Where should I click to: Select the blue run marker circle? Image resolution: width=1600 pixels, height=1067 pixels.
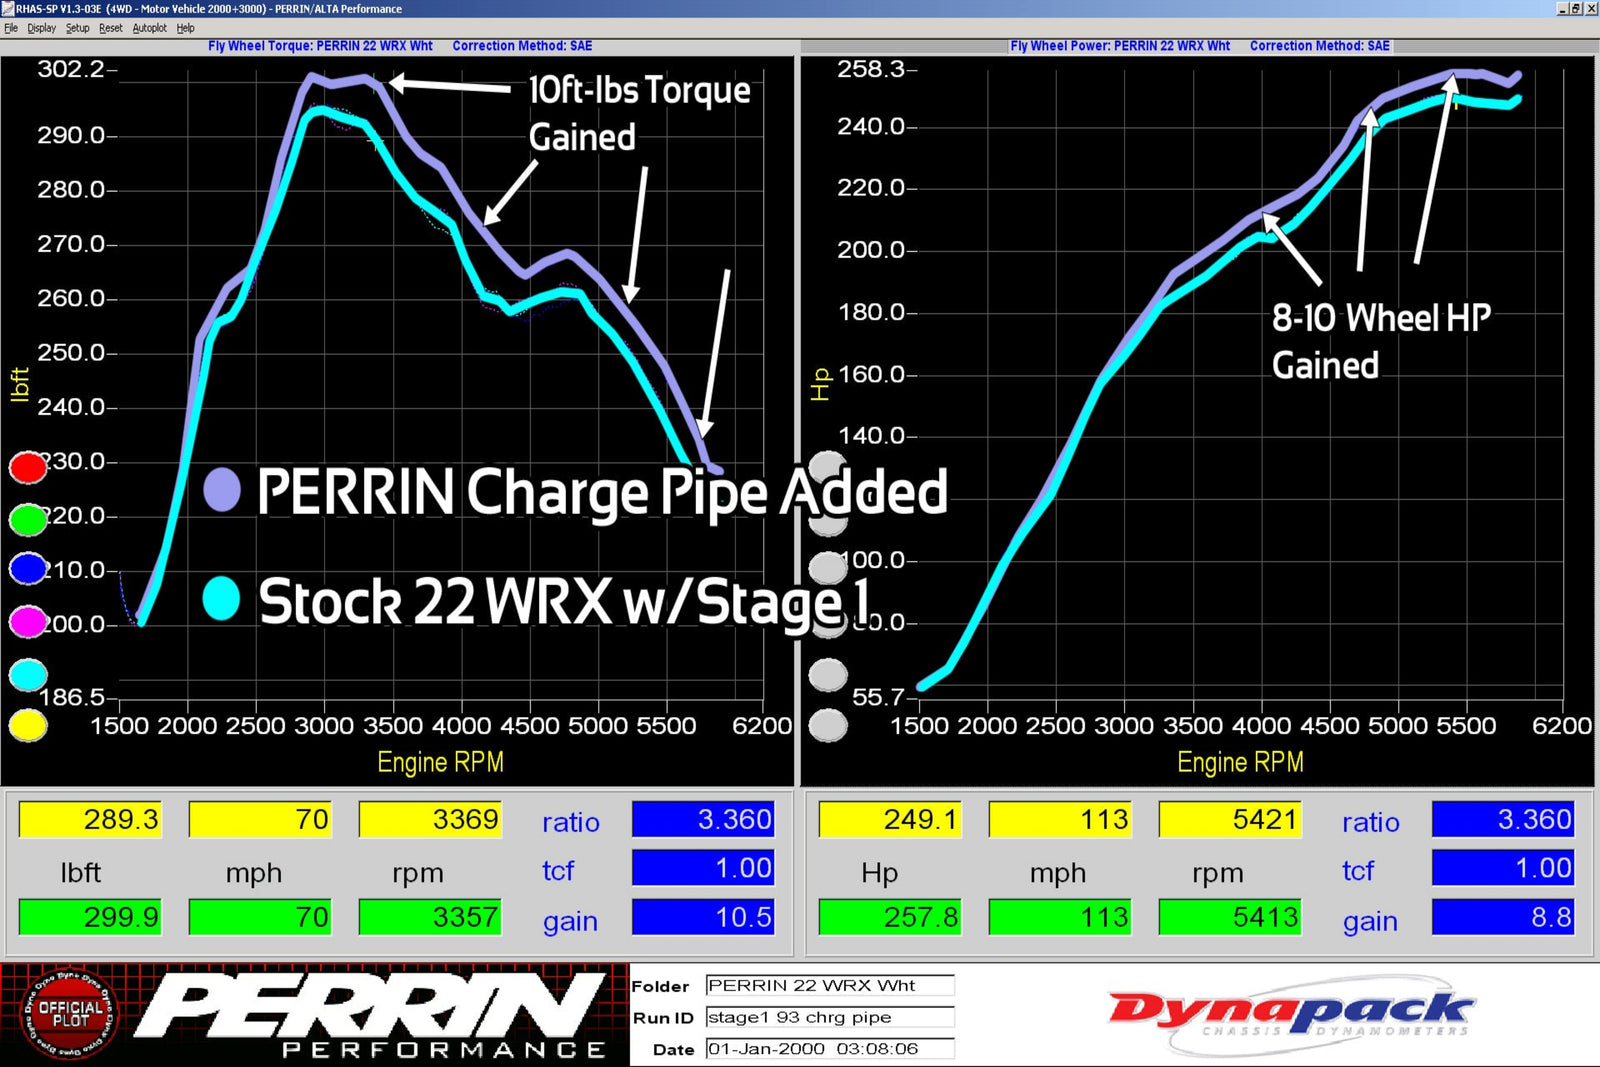pyautogui.click(x=28, y=569)
